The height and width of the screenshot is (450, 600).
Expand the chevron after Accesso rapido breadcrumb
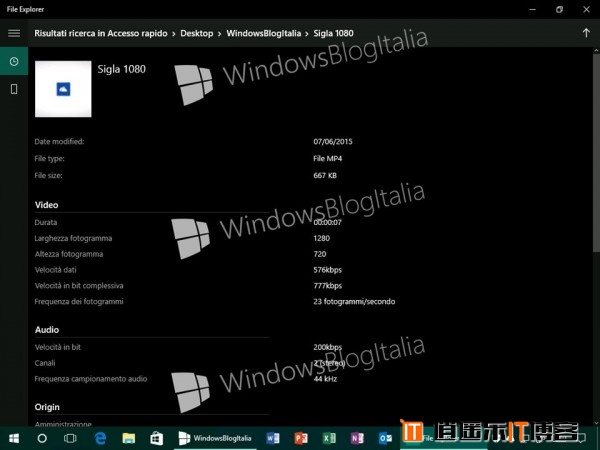174,34
